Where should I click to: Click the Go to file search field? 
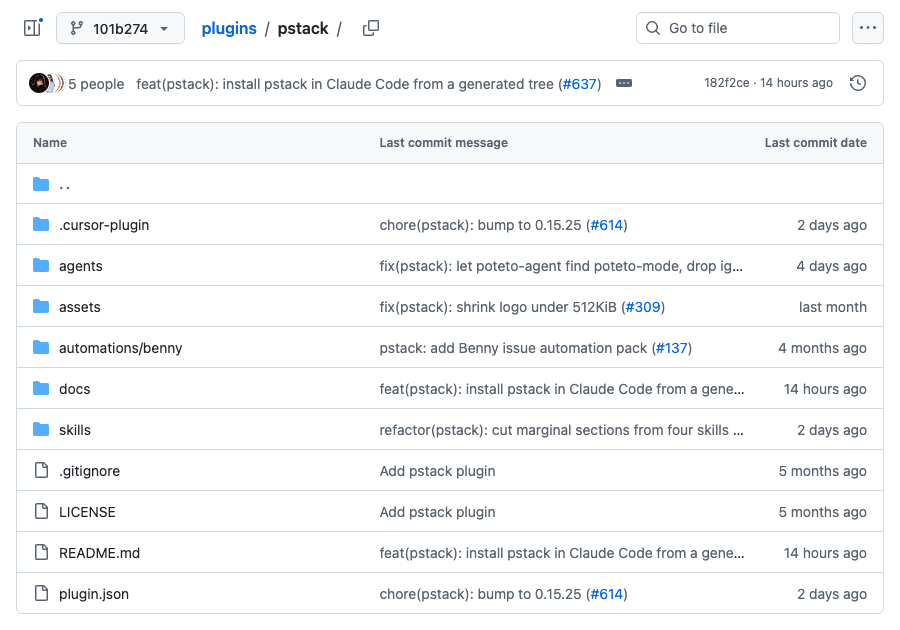(x=738, y=28)
